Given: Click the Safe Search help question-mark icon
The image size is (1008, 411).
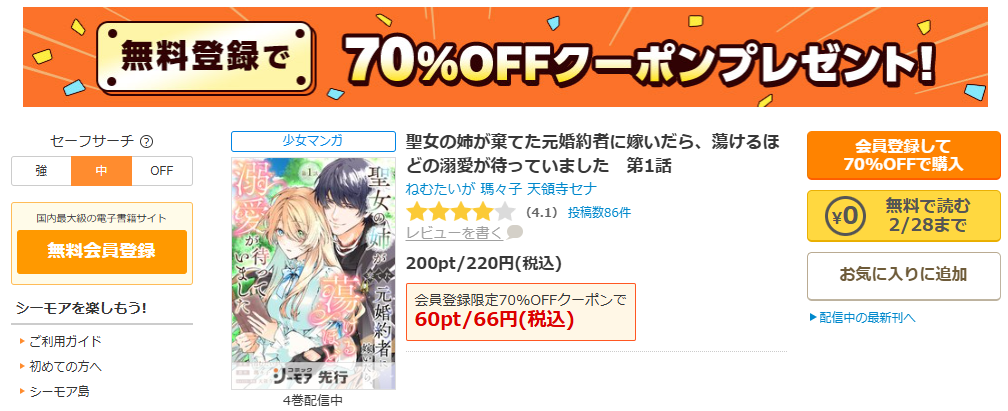Looking at the screenshot, I should [147, 142].
